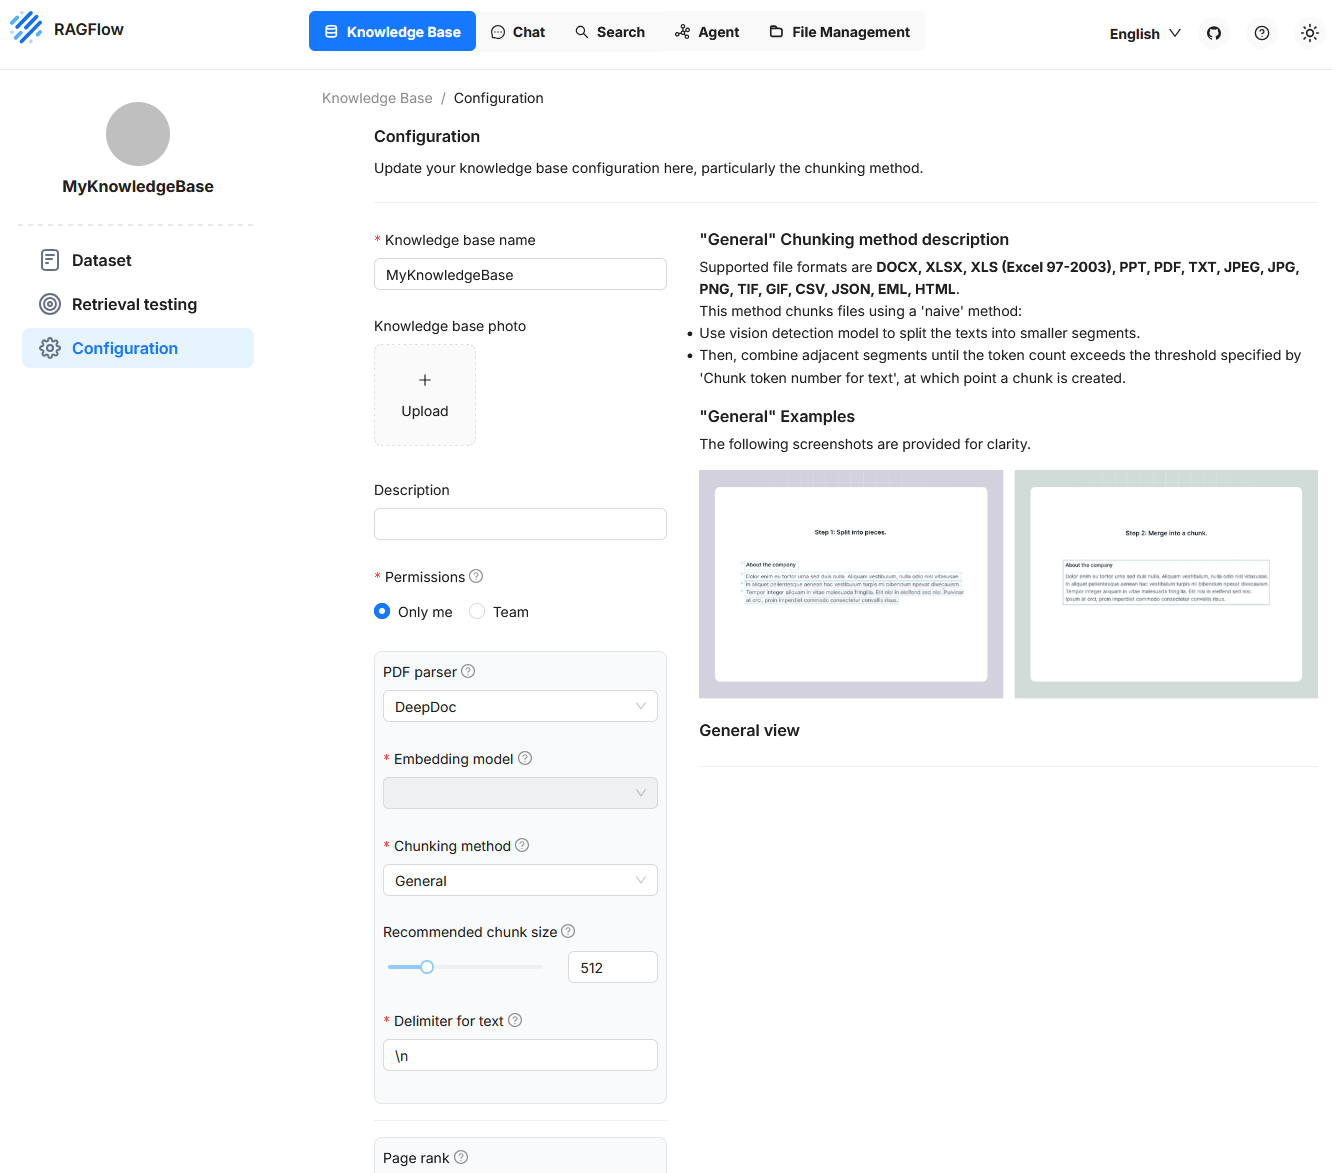This screenshot has width=1332, height=1173.
Task: Toggle the light/dark theme sun icon
Action: 1309,33
